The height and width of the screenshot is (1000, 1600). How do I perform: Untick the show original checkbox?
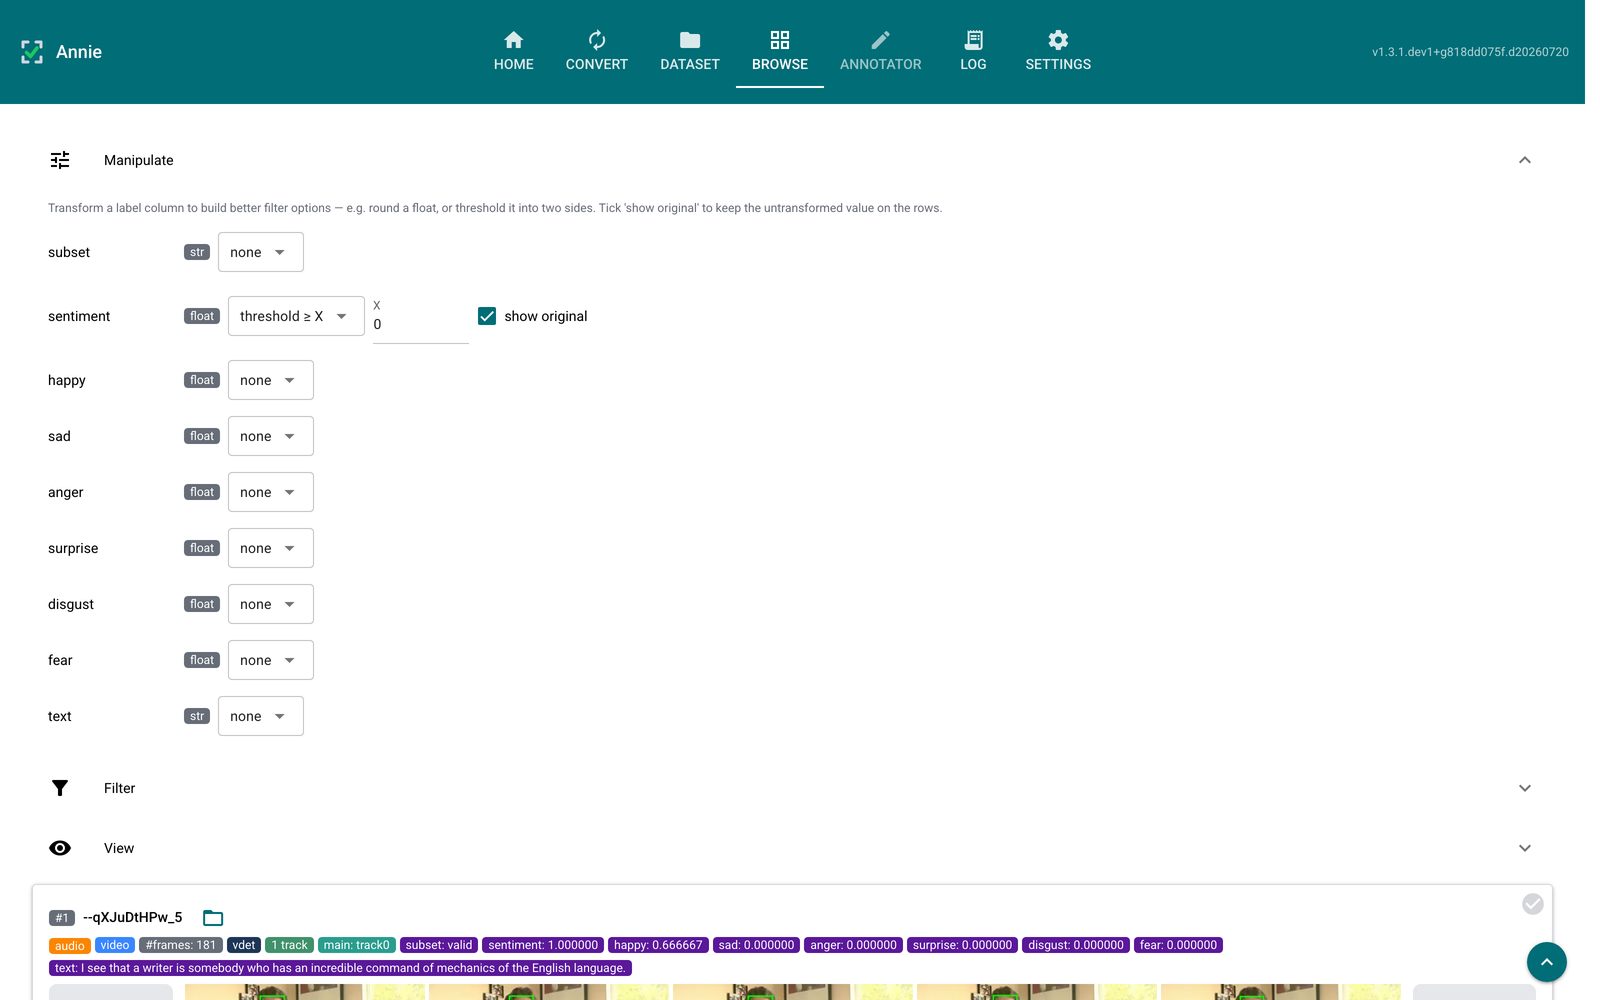point(487,316)
